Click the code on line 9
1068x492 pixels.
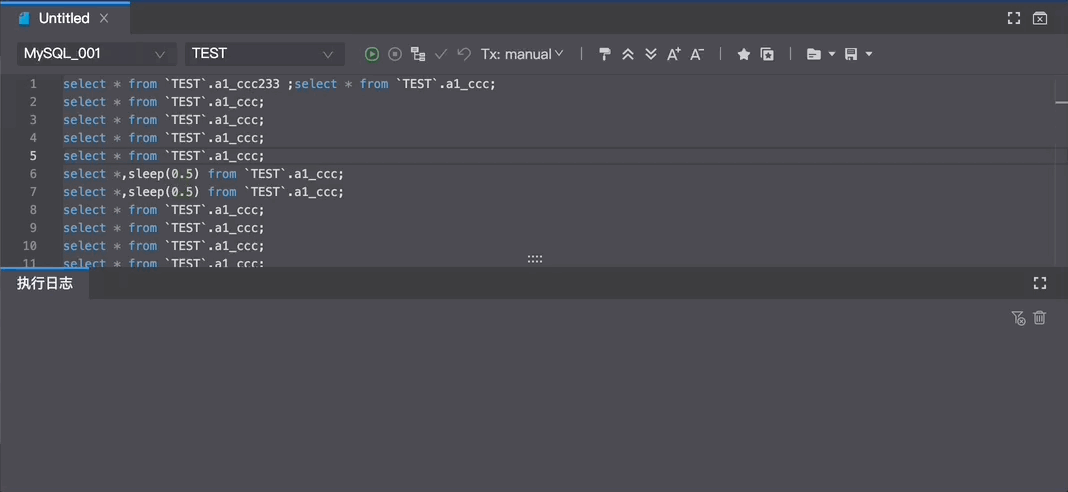(163, 228)
